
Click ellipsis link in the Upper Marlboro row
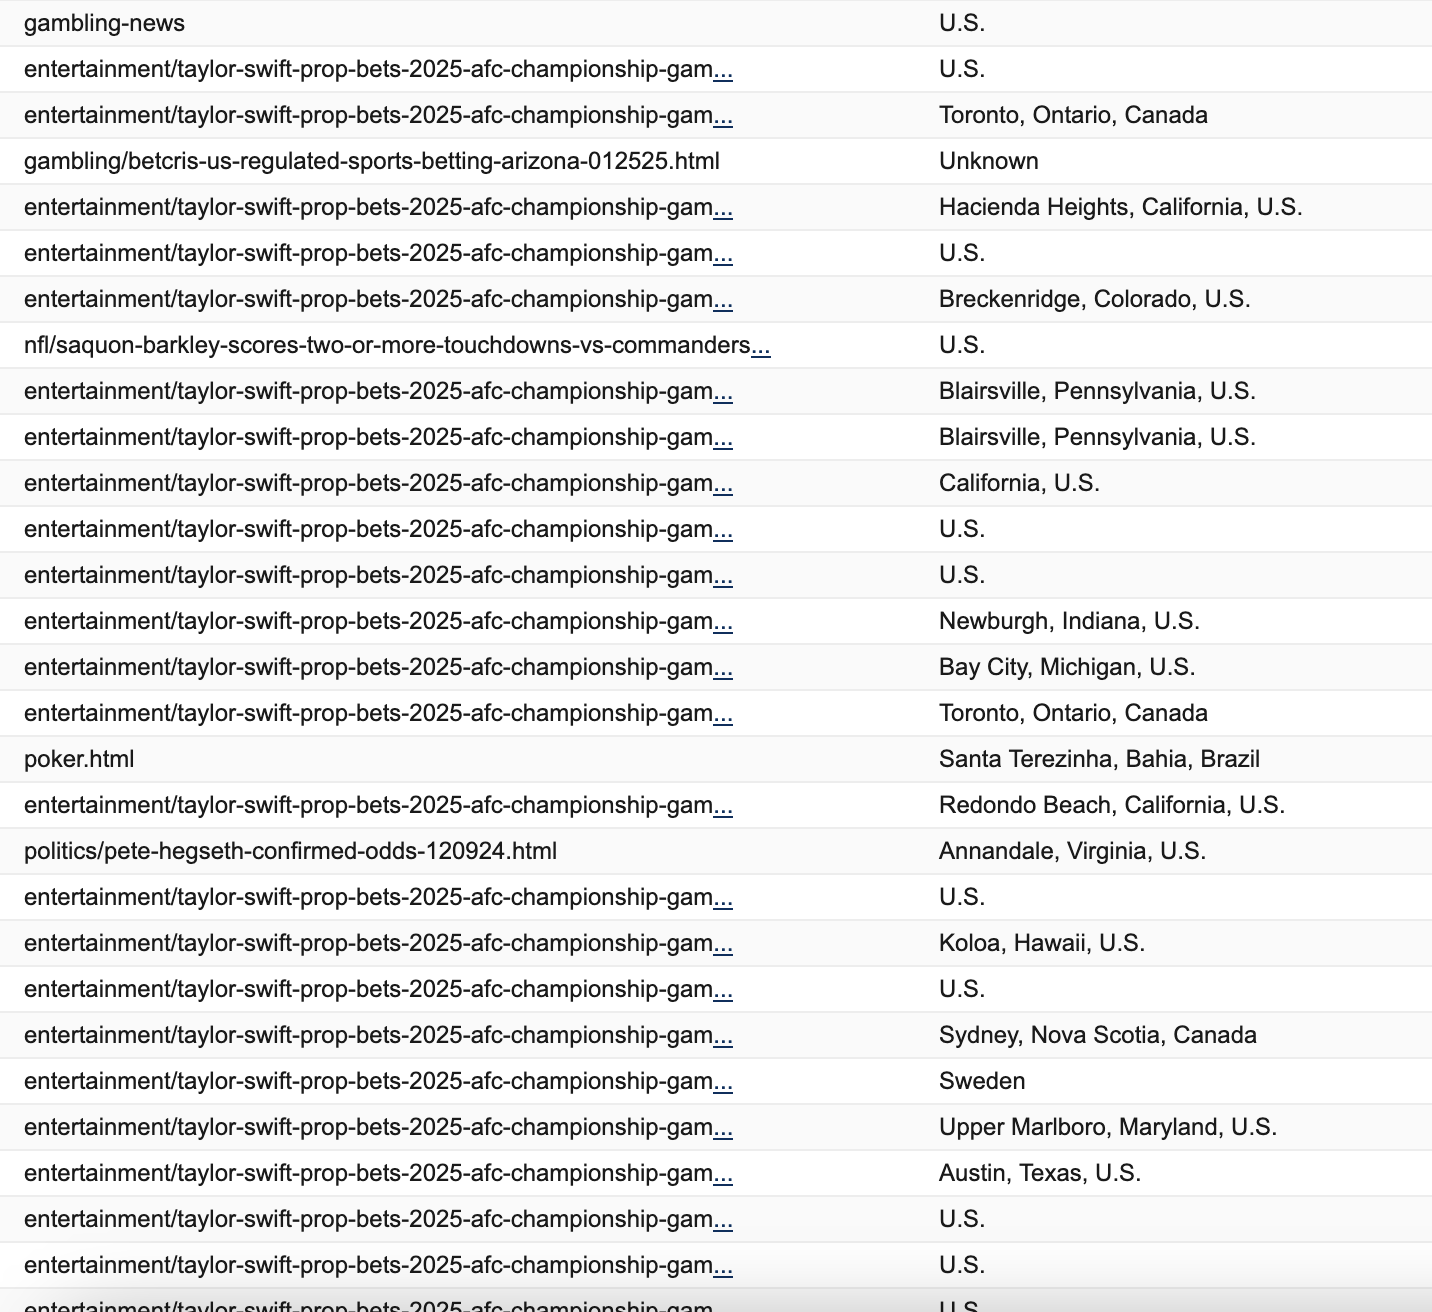pyautogui.click(x=723, y=1129)
